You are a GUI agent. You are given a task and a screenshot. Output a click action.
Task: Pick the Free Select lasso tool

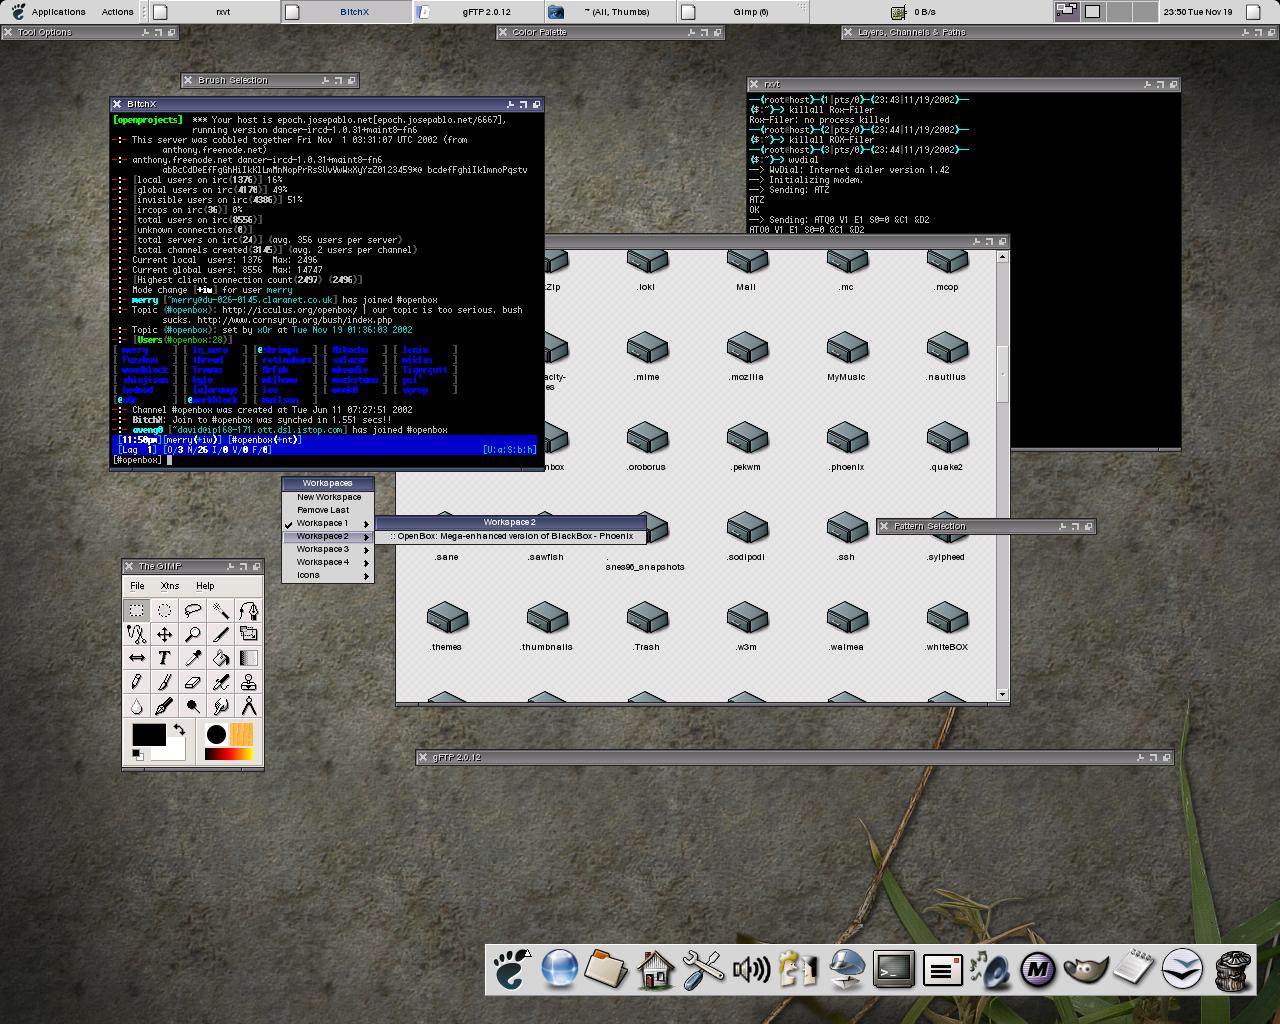[x=193, y=610]
